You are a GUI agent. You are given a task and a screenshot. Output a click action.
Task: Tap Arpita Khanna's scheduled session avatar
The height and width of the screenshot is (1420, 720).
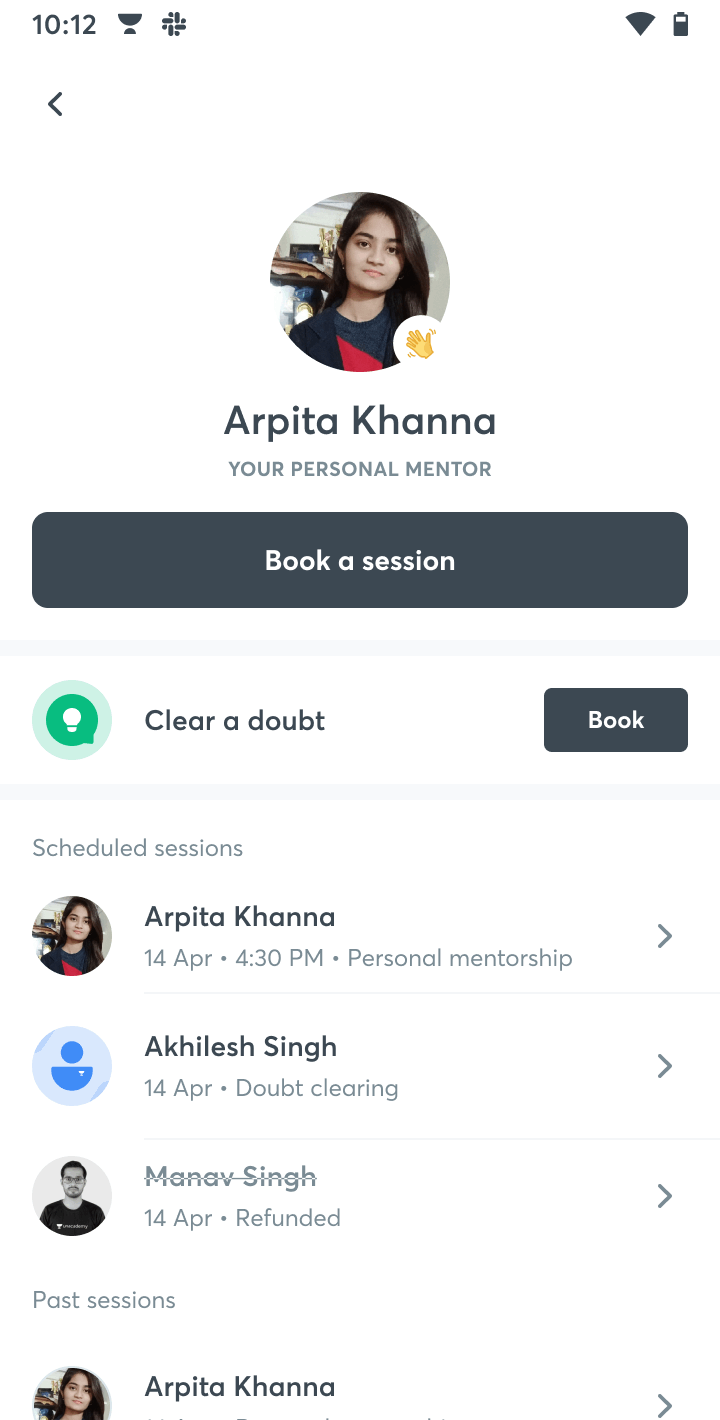click(72, 936)
